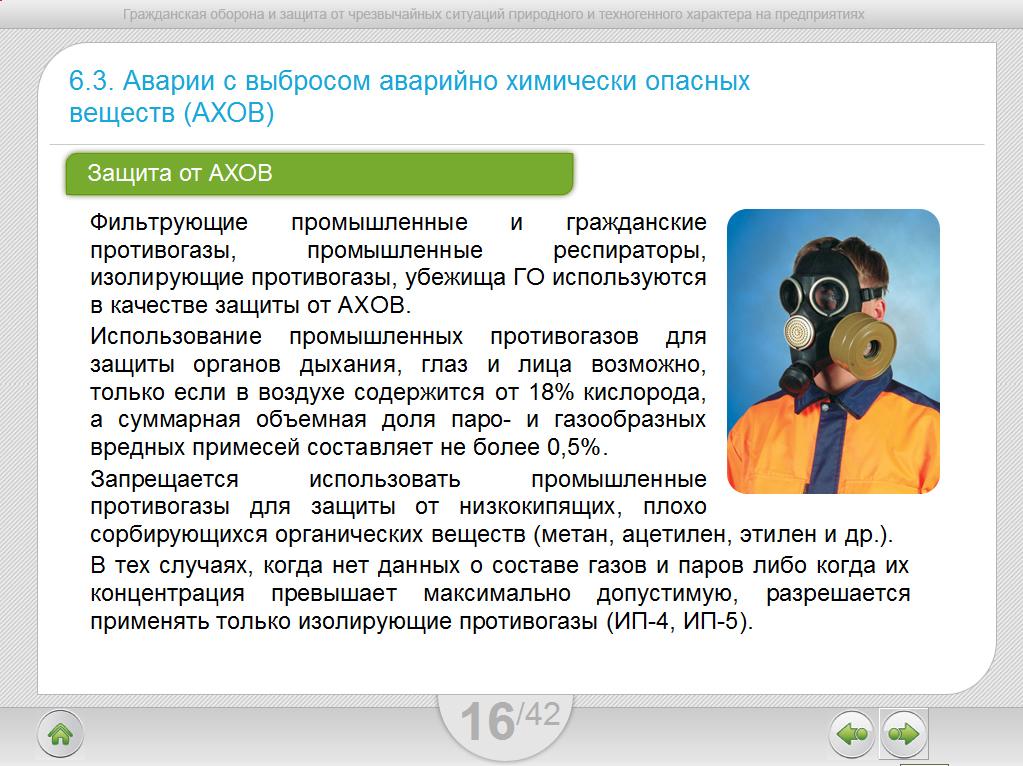This screenshot has height=766, width=1023.
Task: Click the '(АХОВ)' word in the title
Action: (x=229, y=113)
